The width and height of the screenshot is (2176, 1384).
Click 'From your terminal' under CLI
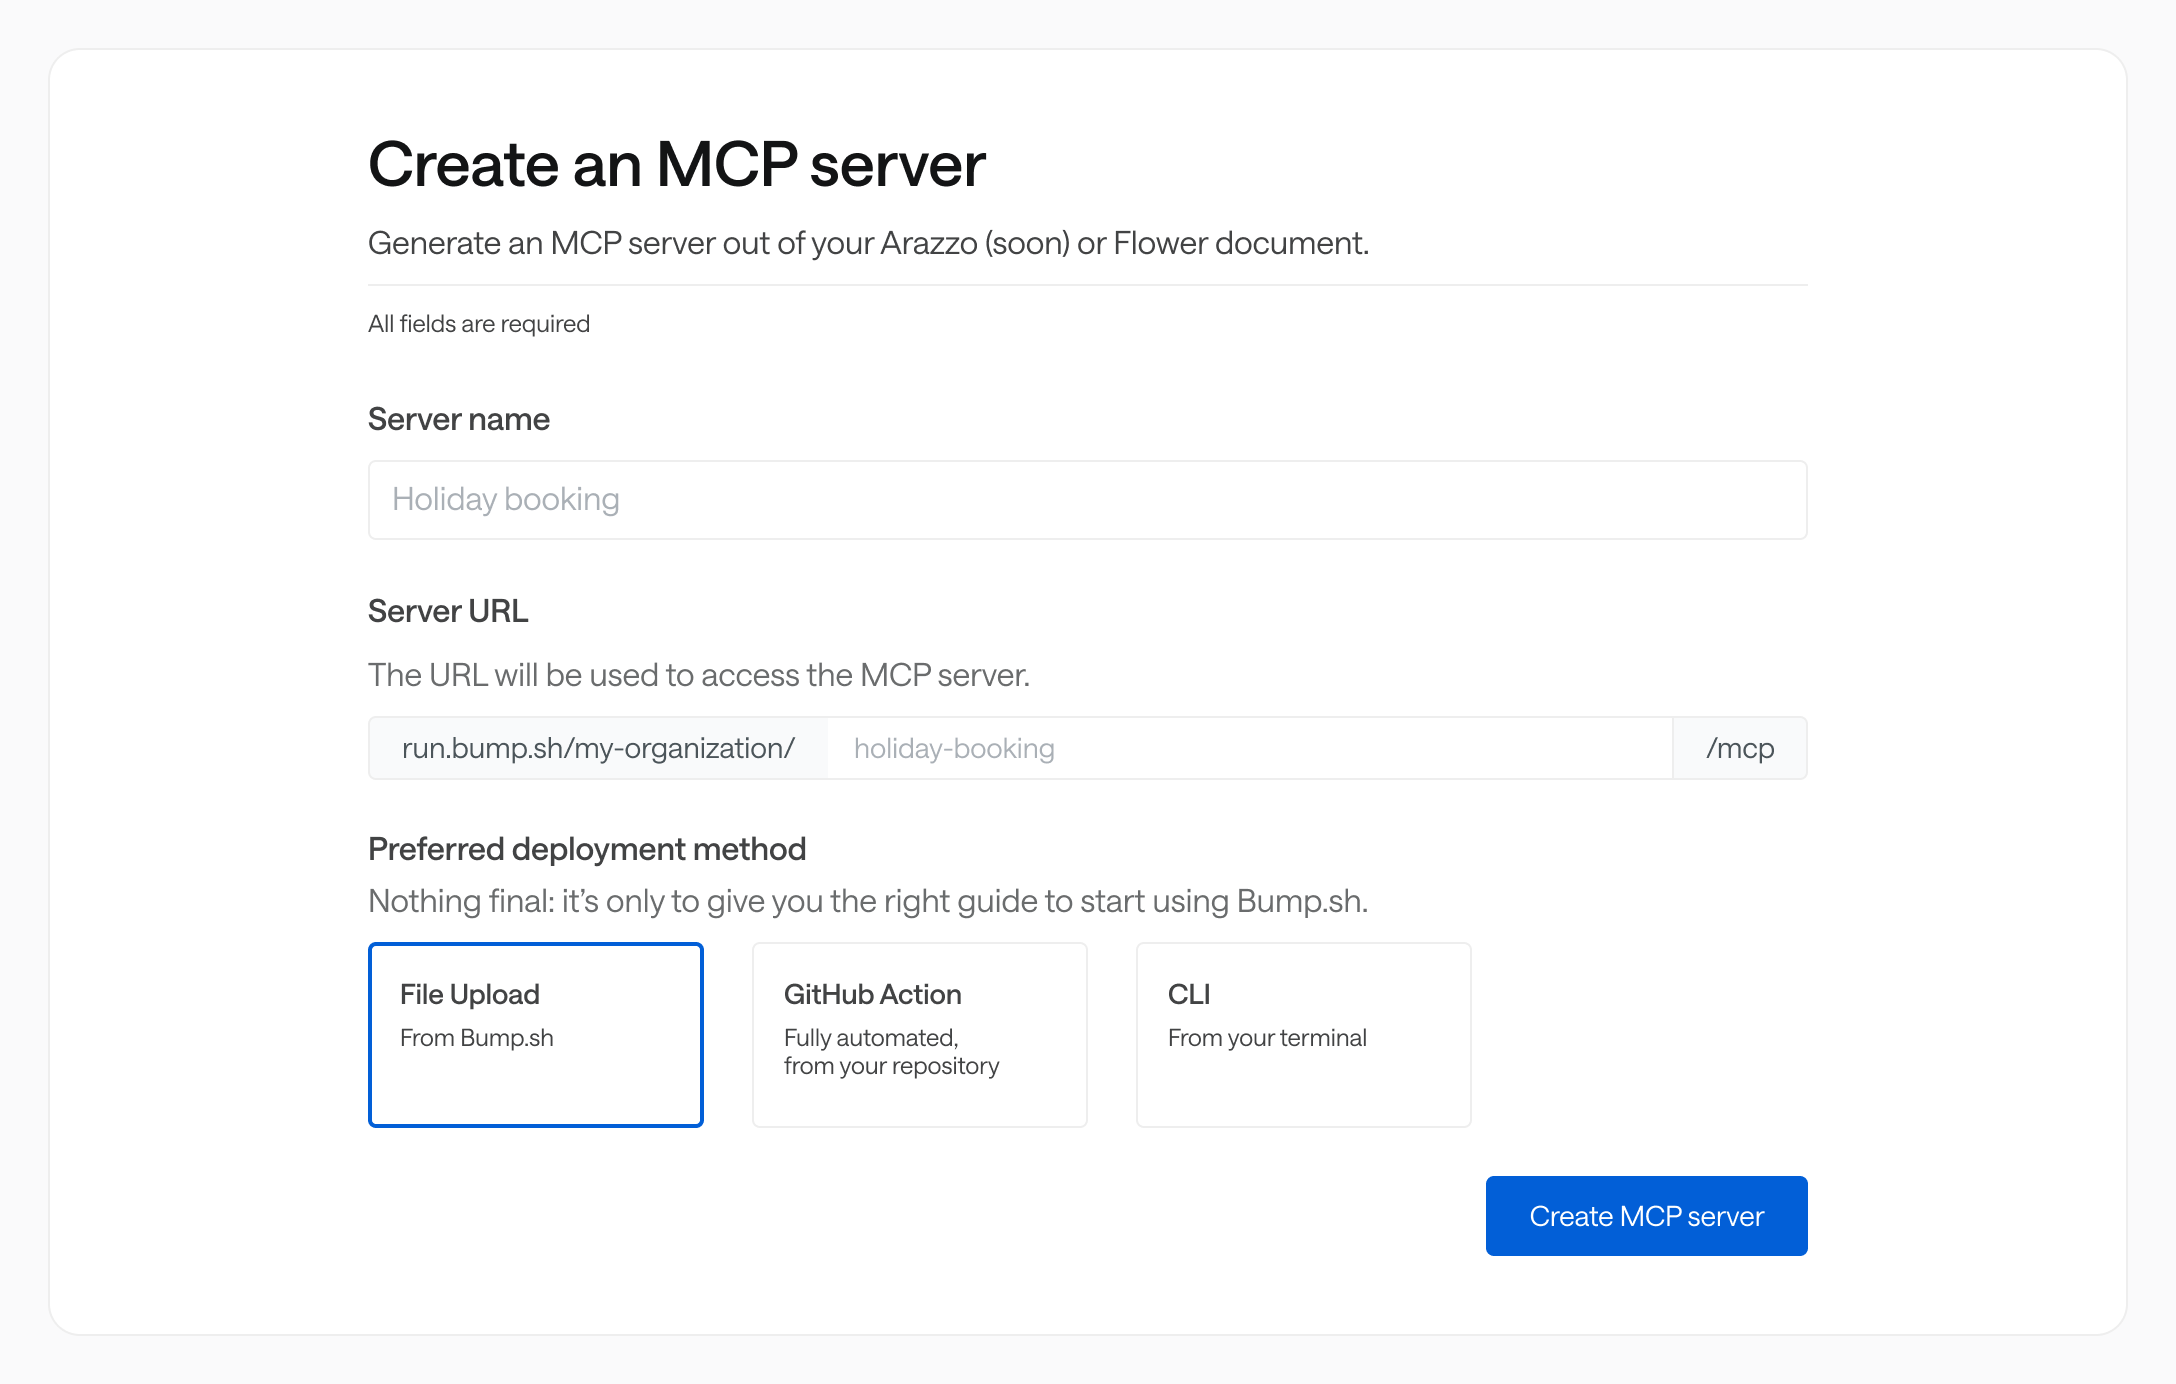coord(1266,1038)
